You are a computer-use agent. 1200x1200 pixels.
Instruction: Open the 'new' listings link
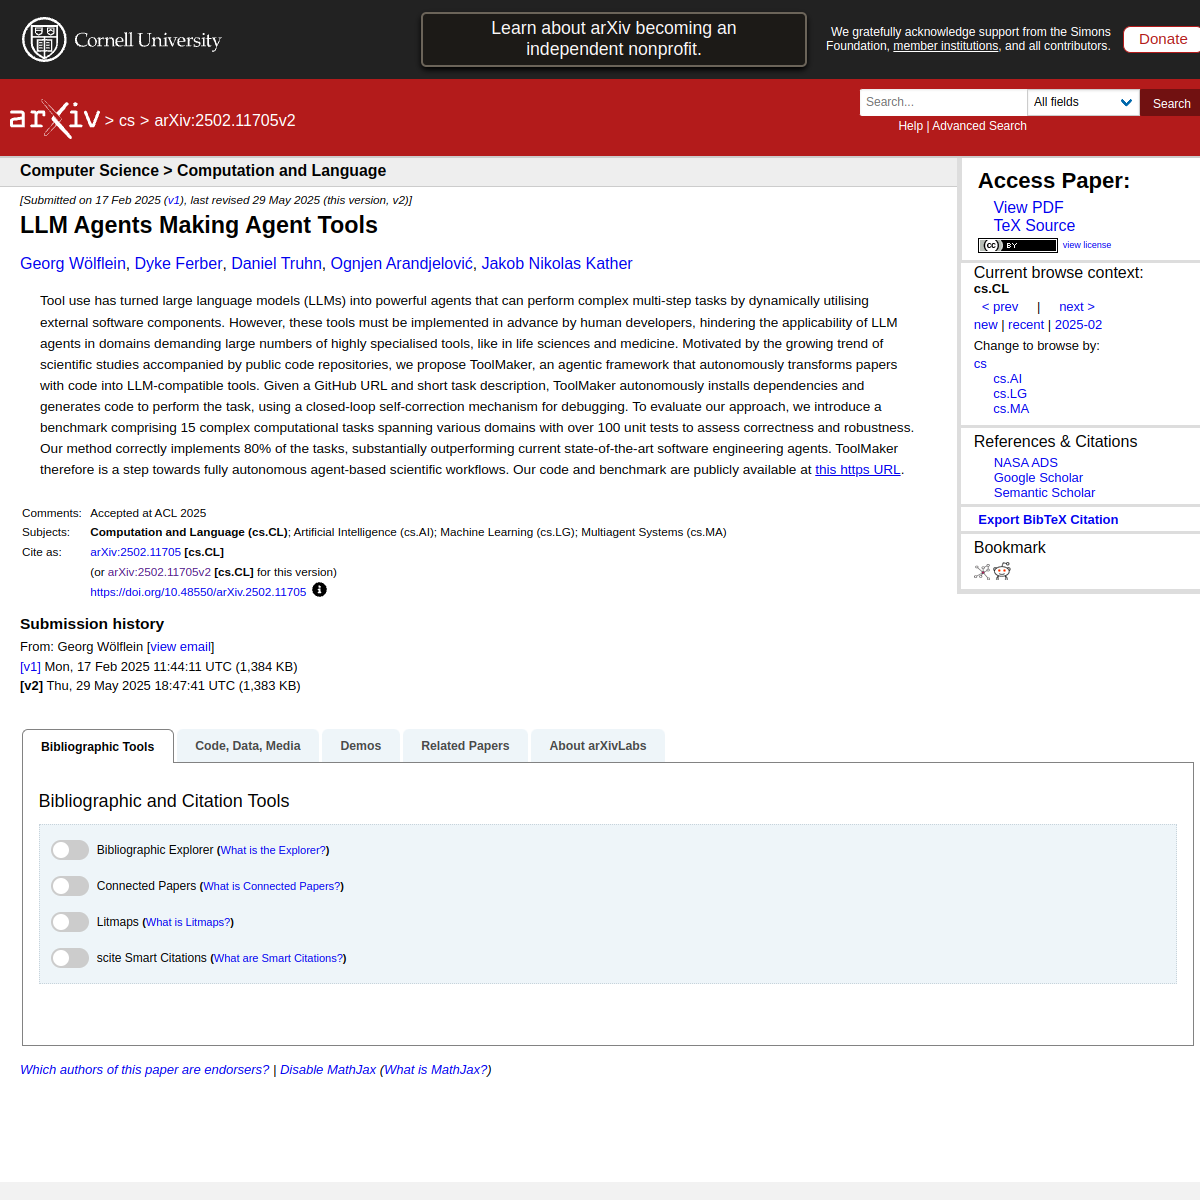985,325
